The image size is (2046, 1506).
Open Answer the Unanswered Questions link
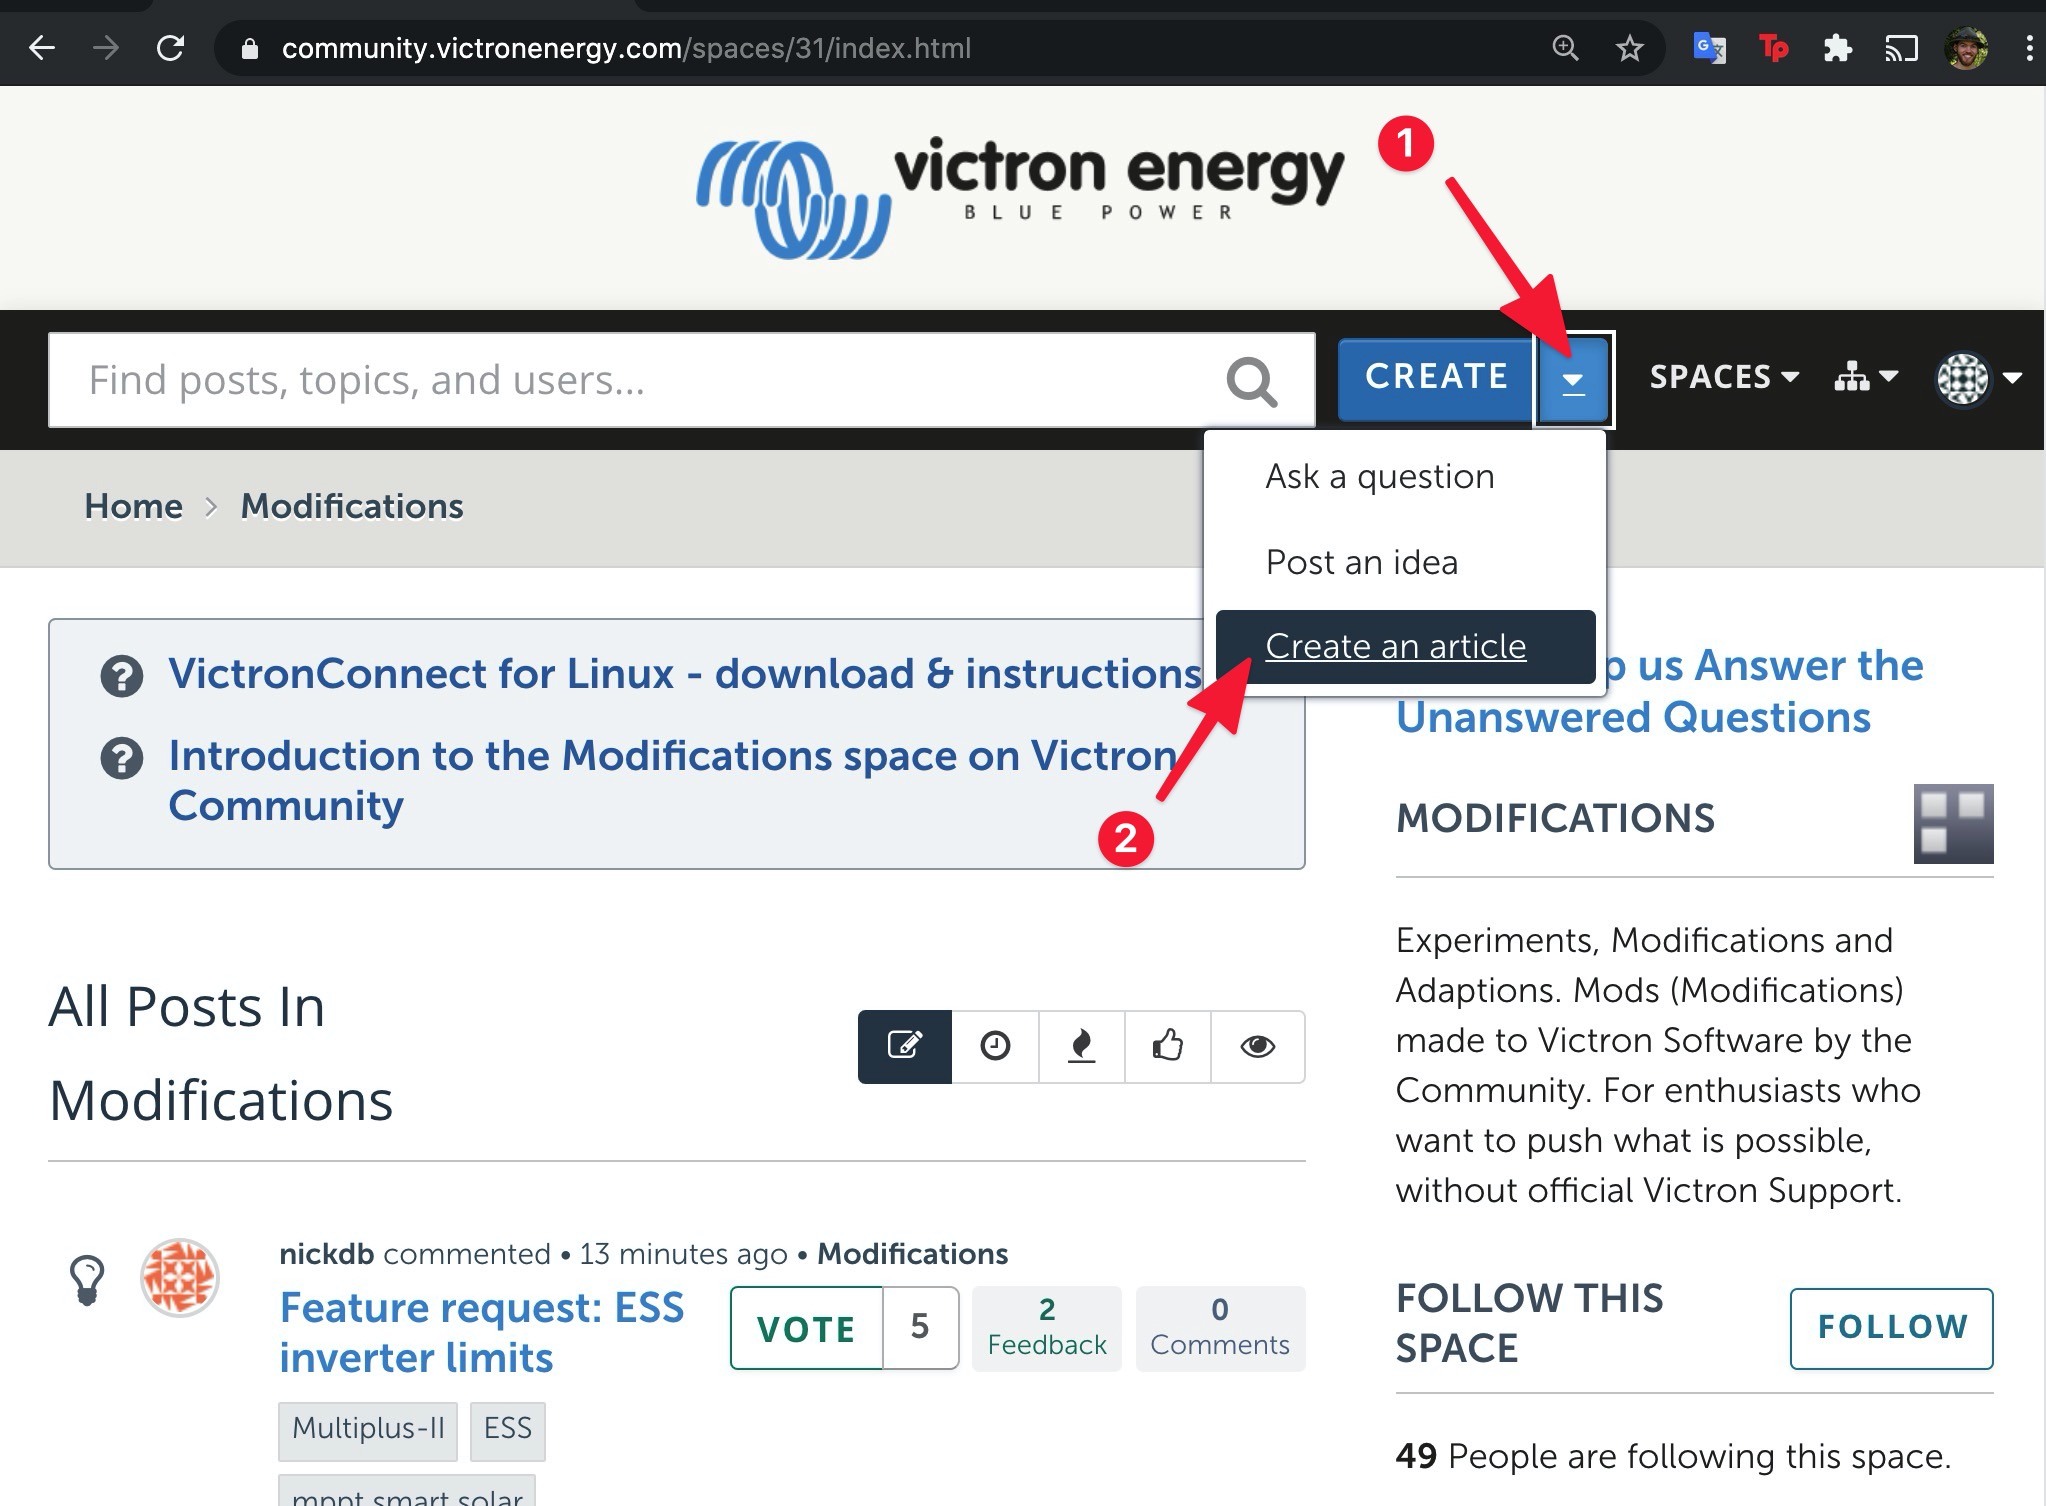[x=1660, y=691]
